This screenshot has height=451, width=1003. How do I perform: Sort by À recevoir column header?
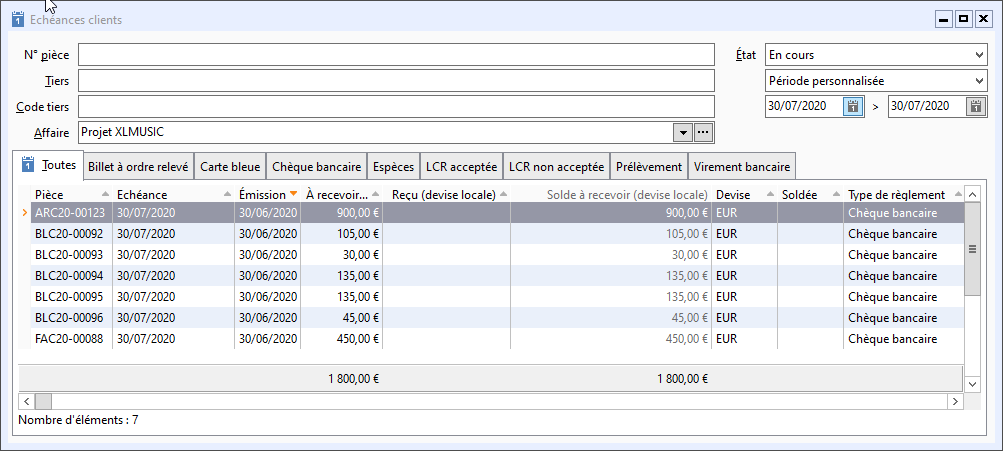tap(342, 194)
